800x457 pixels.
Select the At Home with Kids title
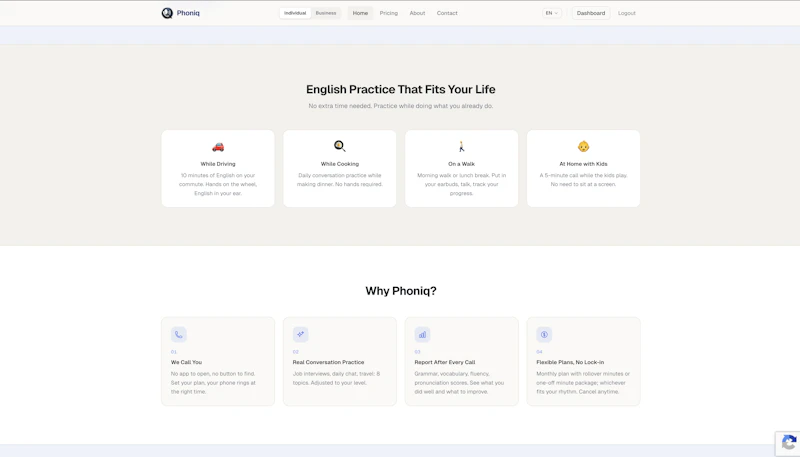coord(583,164)
